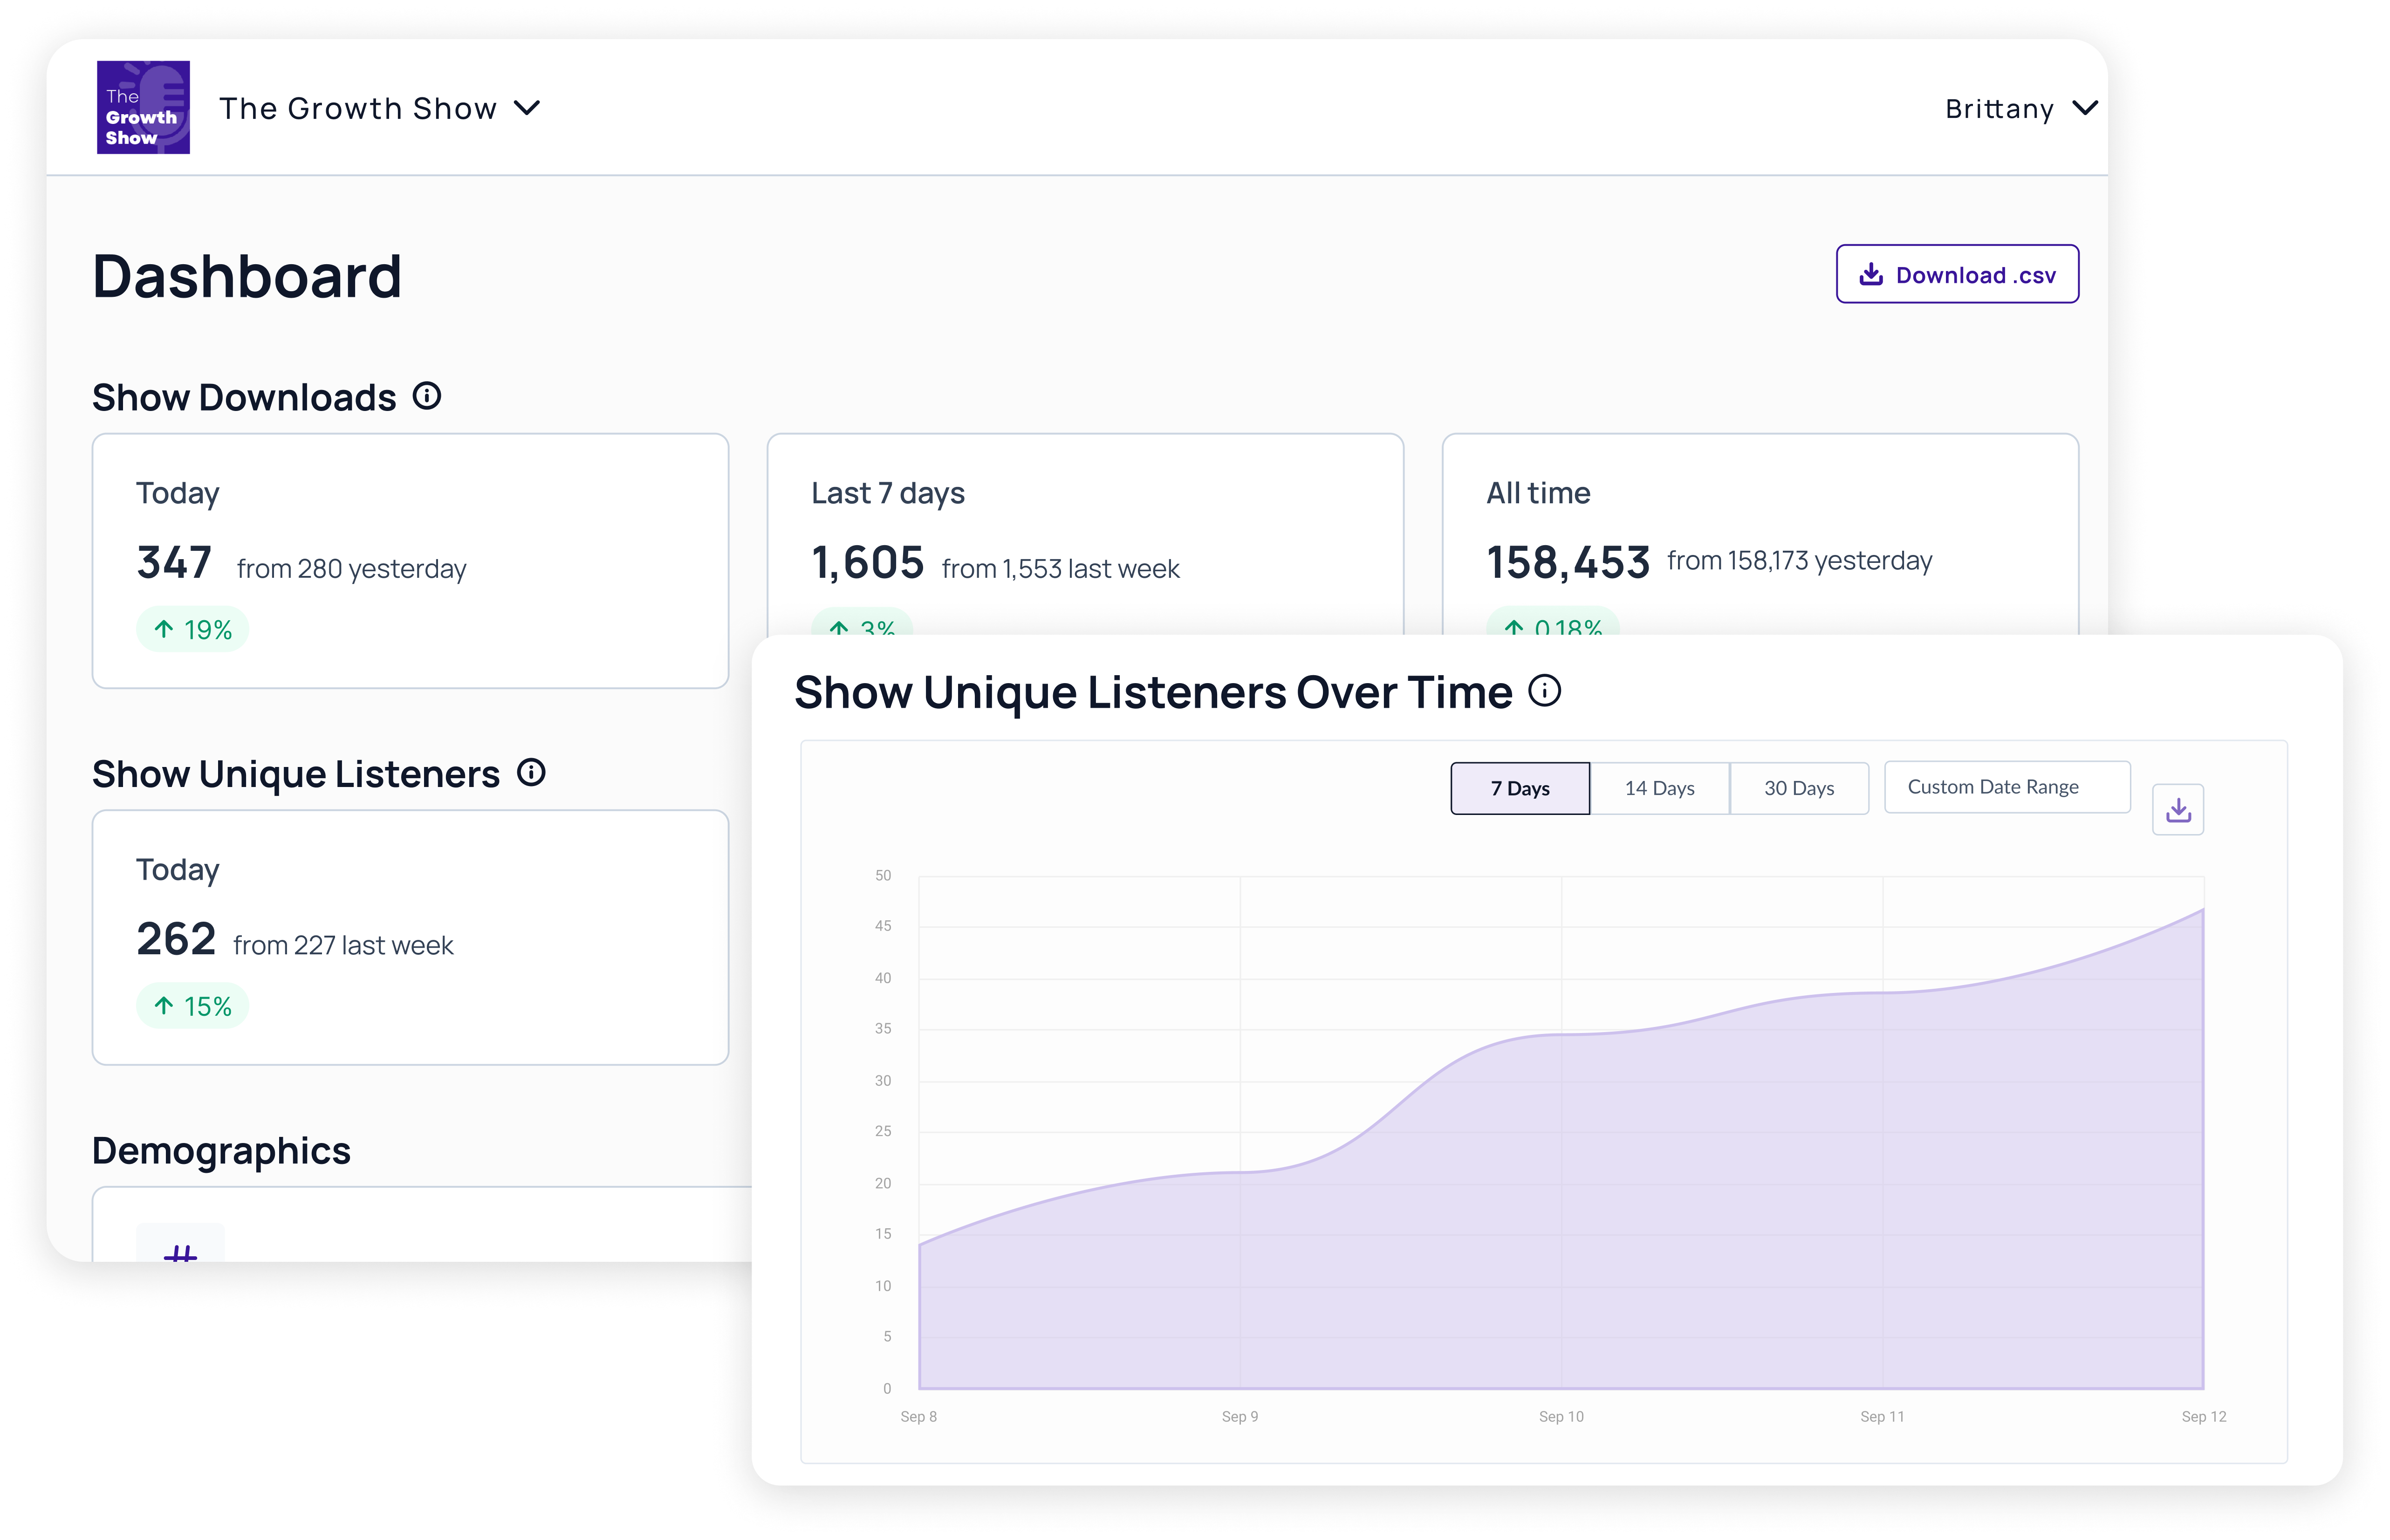2390x1540 pixels.
Task: Click the chart download icon button
Action: tap(2177, 809)
